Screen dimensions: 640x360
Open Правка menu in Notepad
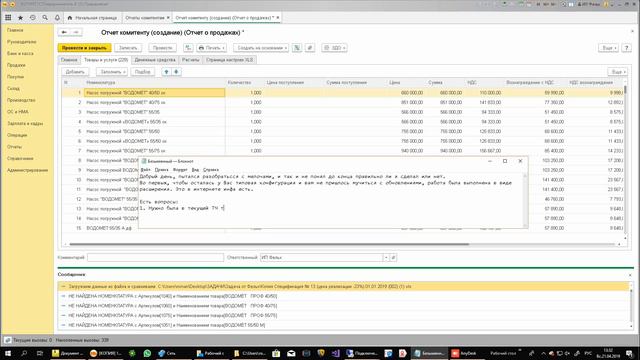(161, 169)
